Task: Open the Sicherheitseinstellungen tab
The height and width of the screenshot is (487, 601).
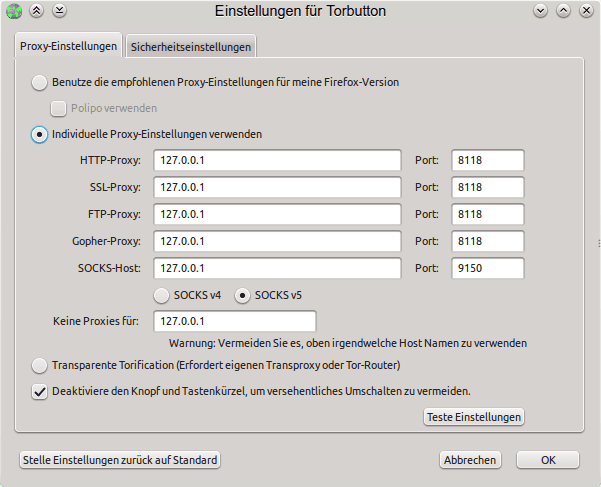Action: (x=191, y=47)
